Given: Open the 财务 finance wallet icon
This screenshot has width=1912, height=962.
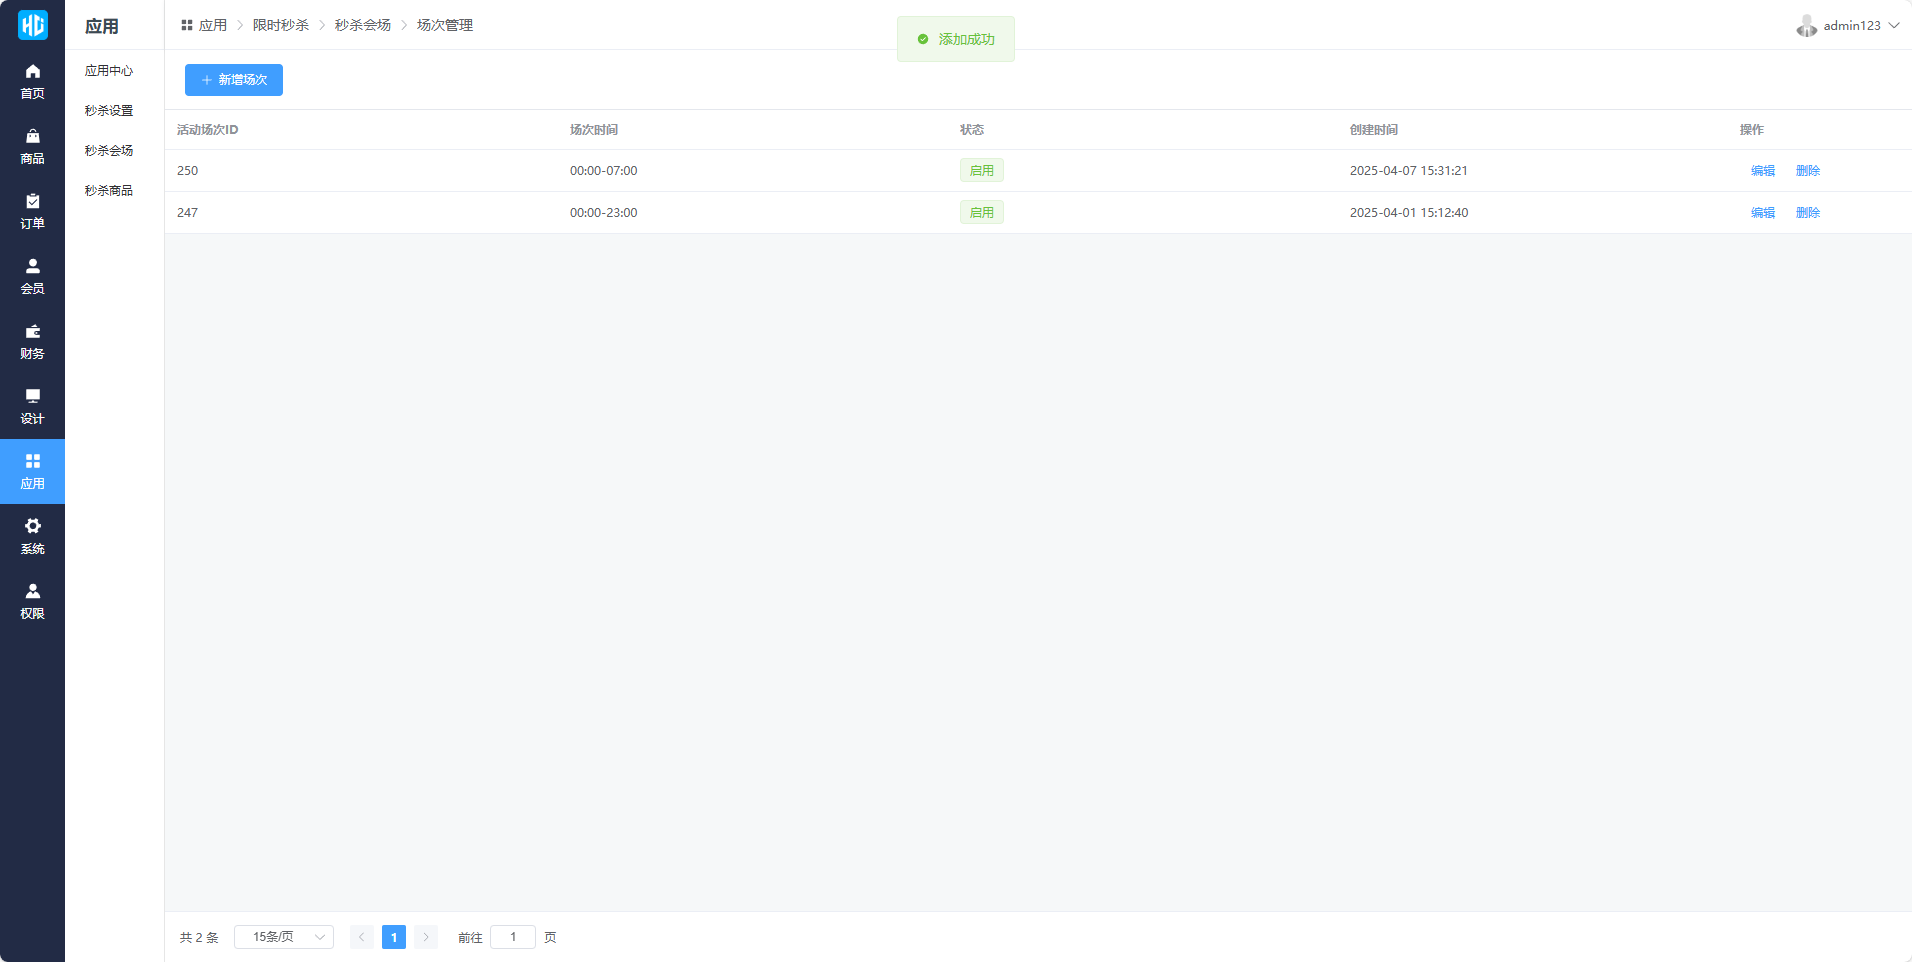Looking at the screenshot, I should click(x=32, y=332).
